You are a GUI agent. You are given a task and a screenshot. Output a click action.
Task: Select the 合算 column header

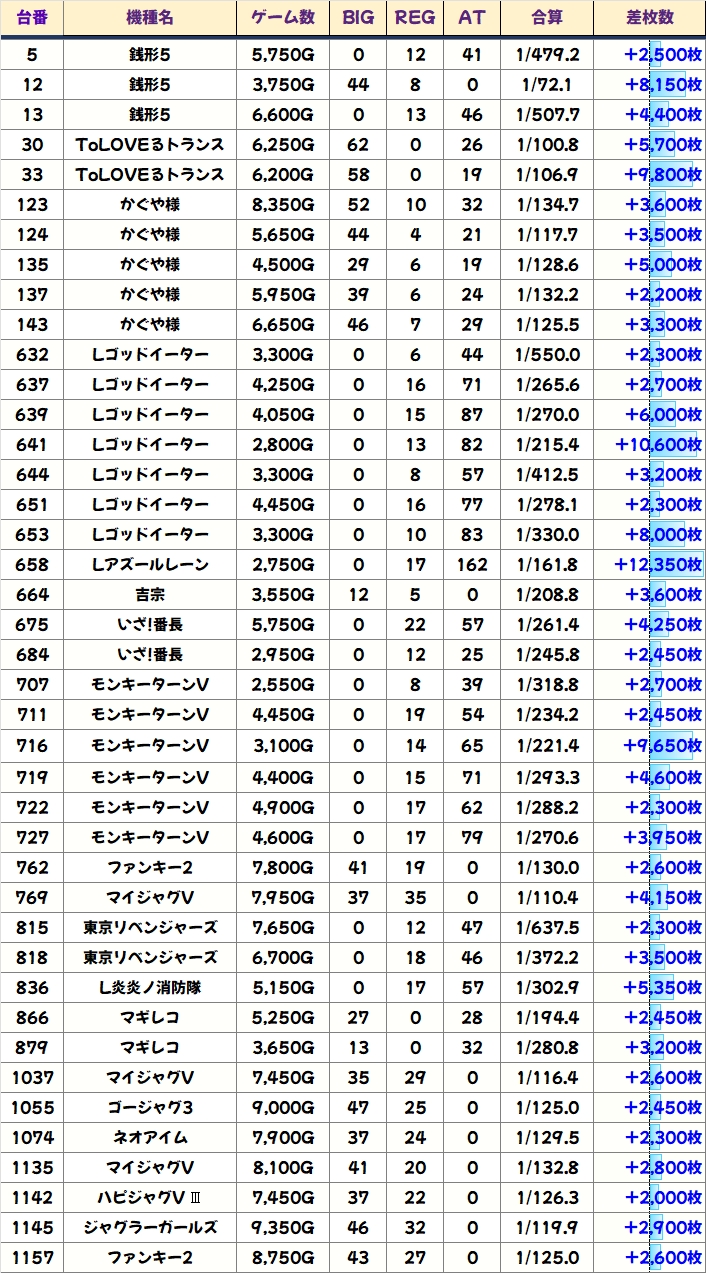click(x=547, y=18)
